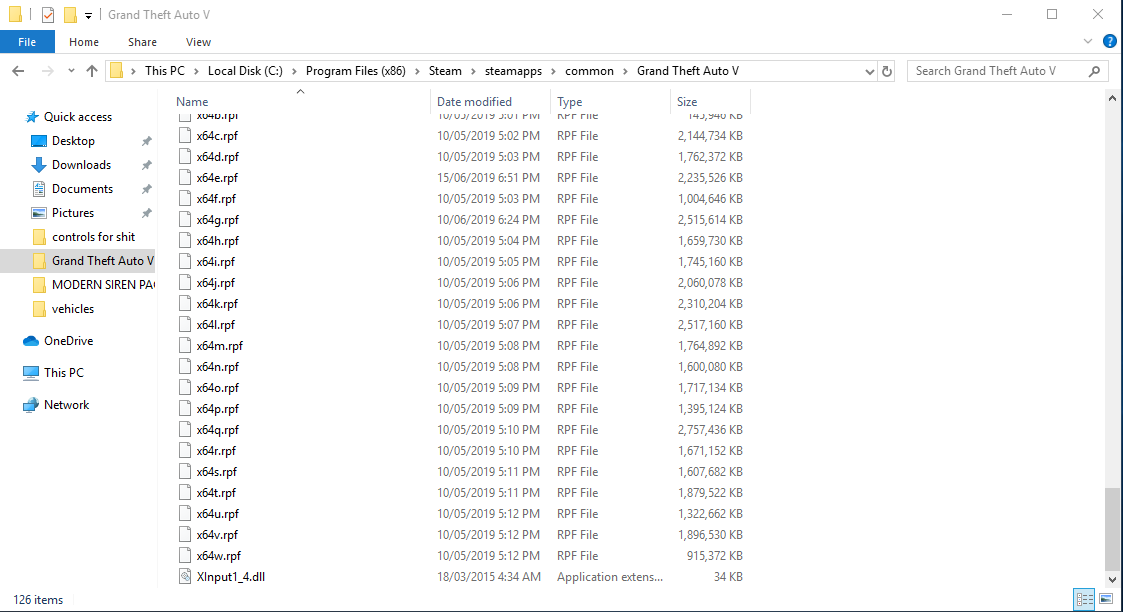The width and height of the screenshot is (1123, 612).
Task: Click 'Steam' breadcrumb in address bar
Action: [x=445, y=71]
